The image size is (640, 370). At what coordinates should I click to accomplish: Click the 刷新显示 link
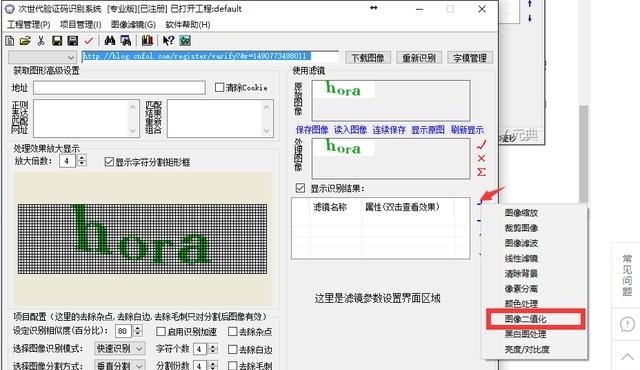pos(467,130)
